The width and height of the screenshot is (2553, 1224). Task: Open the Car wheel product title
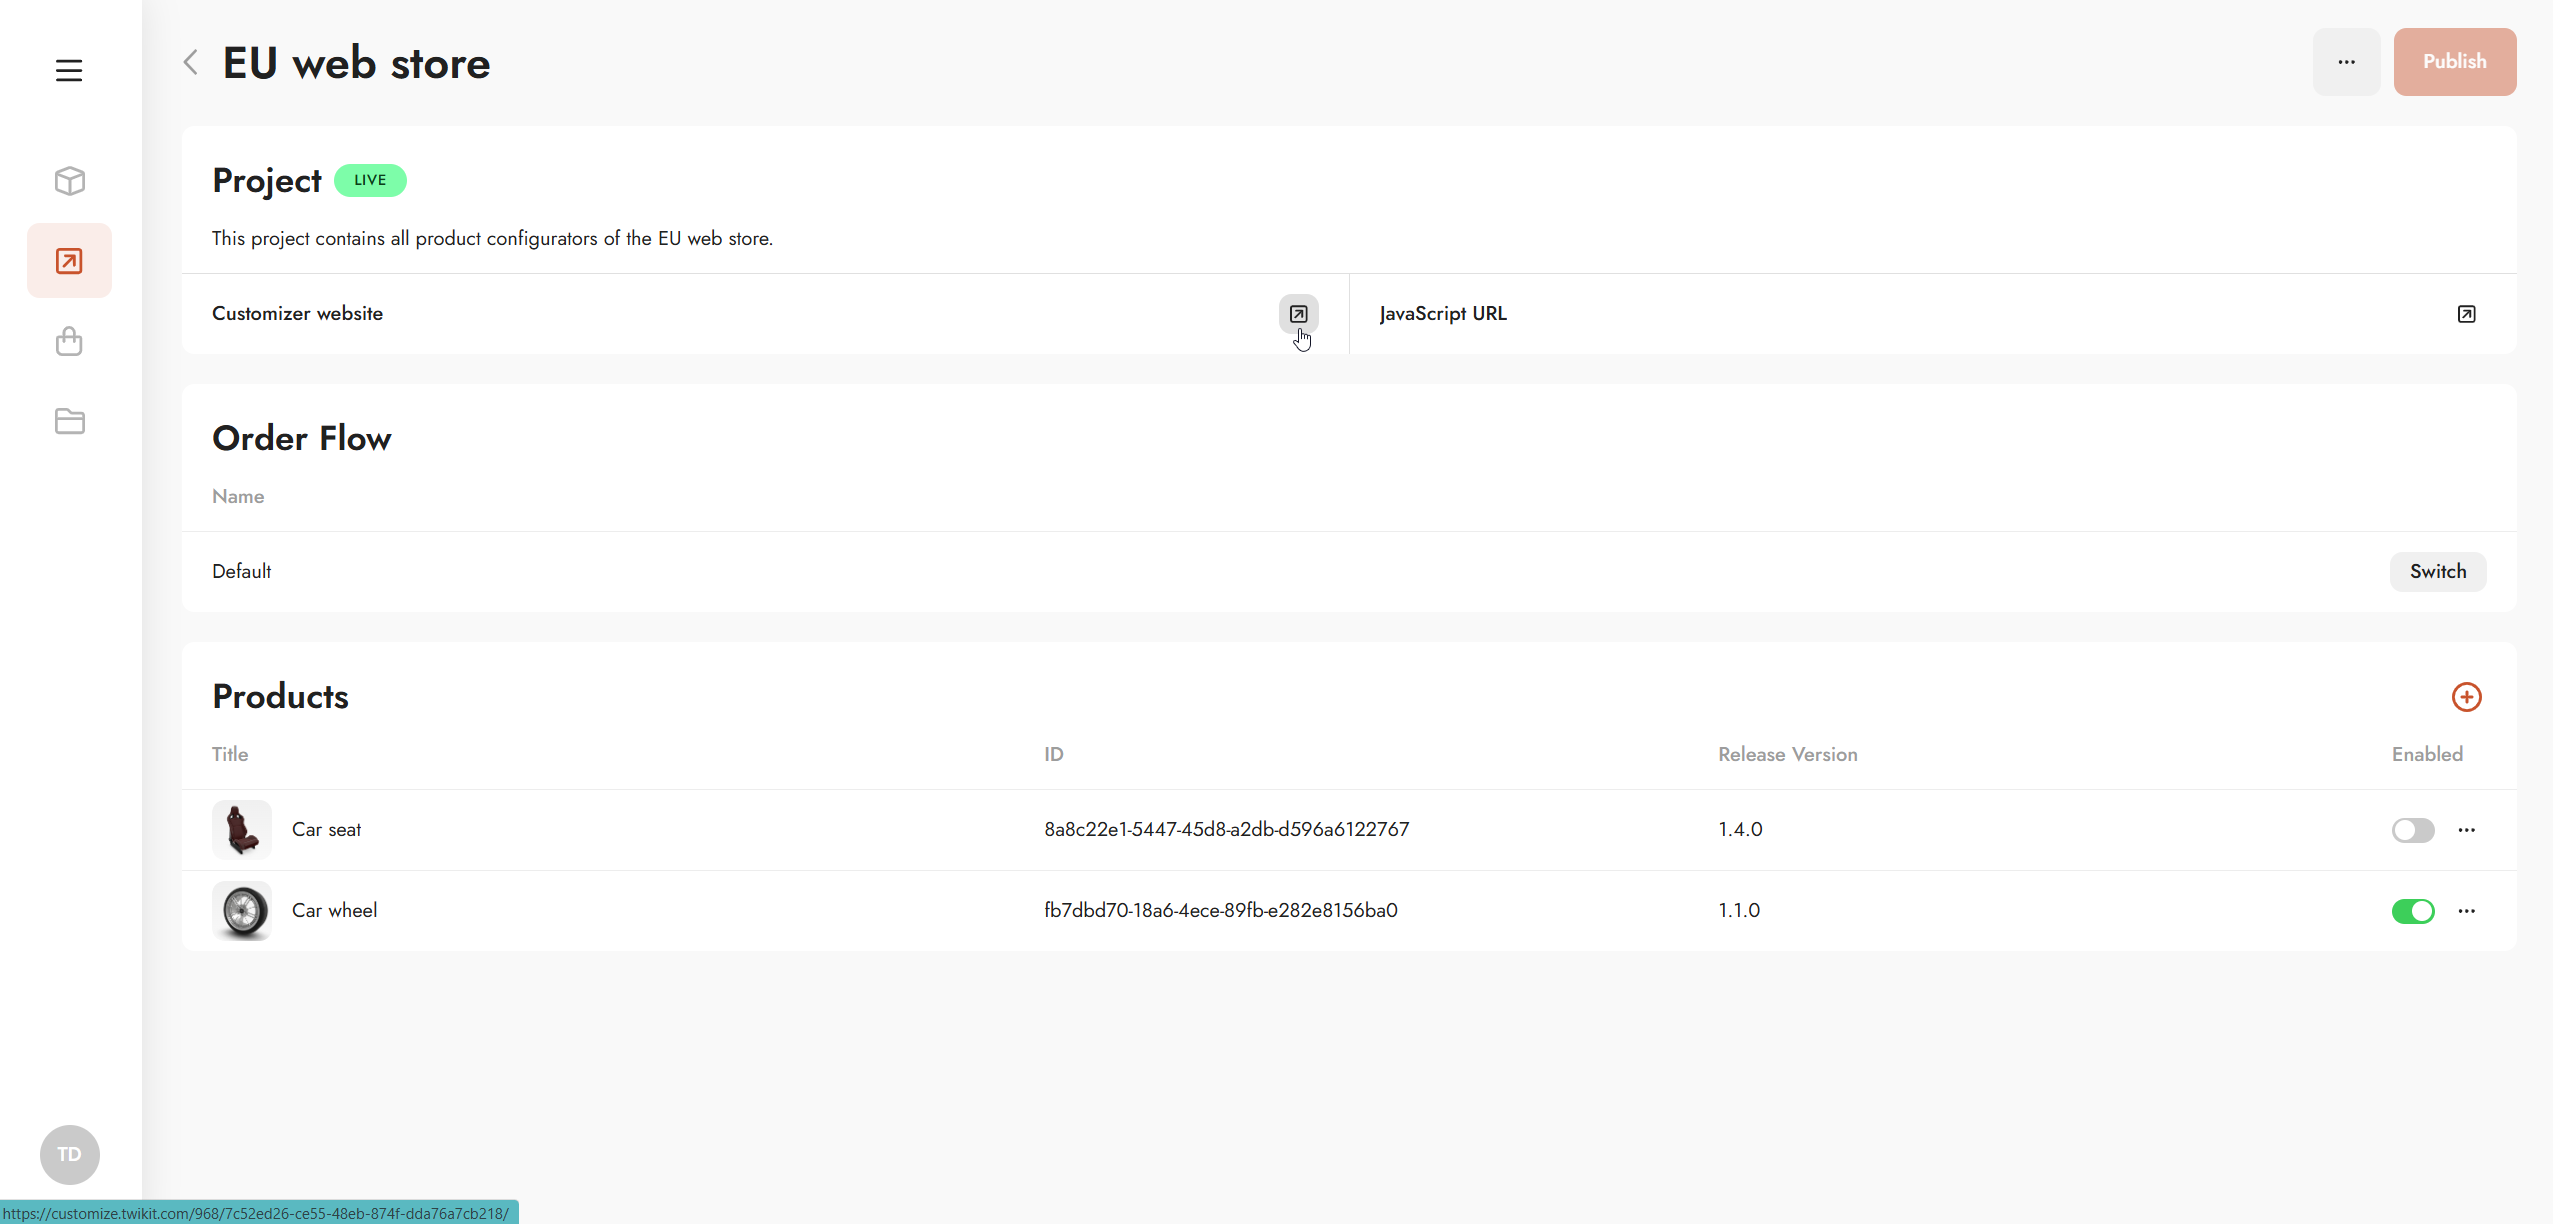point(334,911)
